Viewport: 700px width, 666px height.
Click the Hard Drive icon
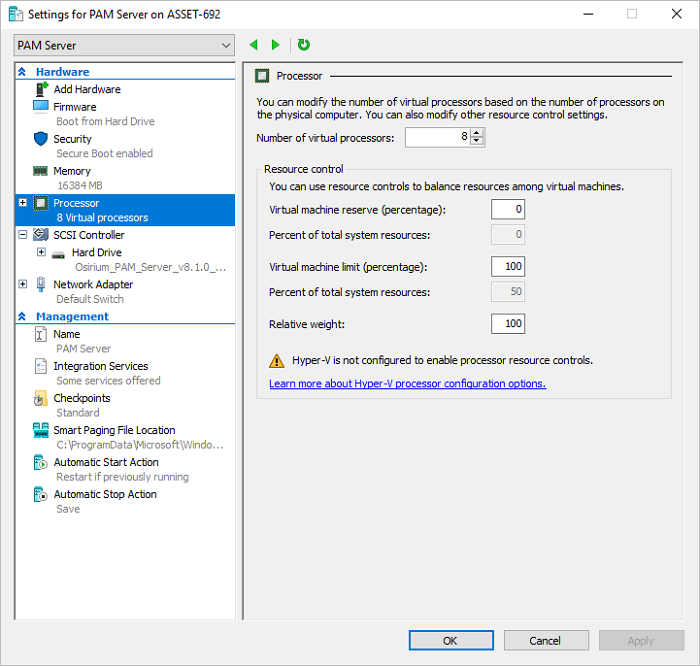(x=58, y=254)
